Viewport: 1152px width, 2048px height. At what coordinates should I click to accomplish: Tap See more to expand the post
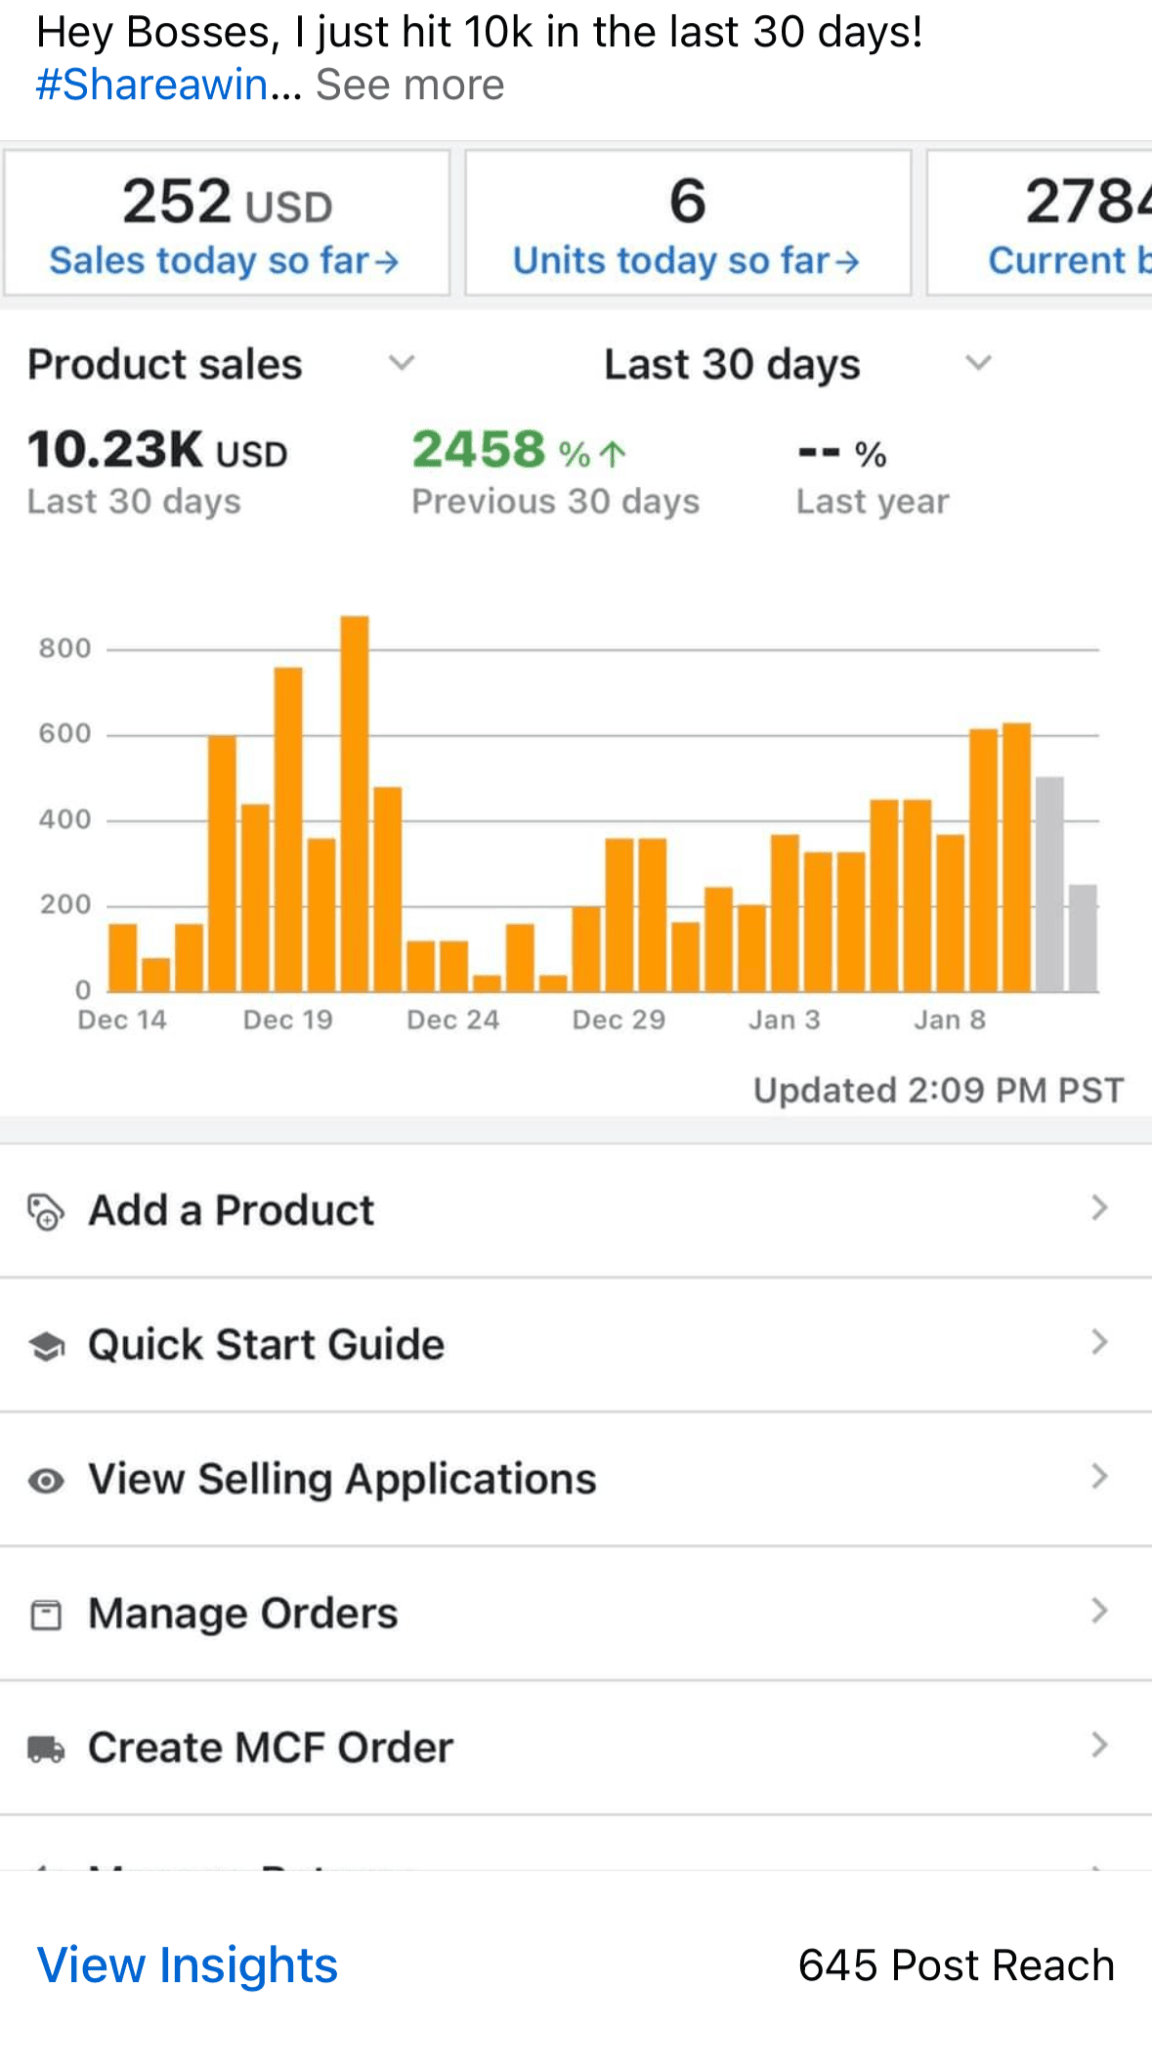(x=410, y=85)
